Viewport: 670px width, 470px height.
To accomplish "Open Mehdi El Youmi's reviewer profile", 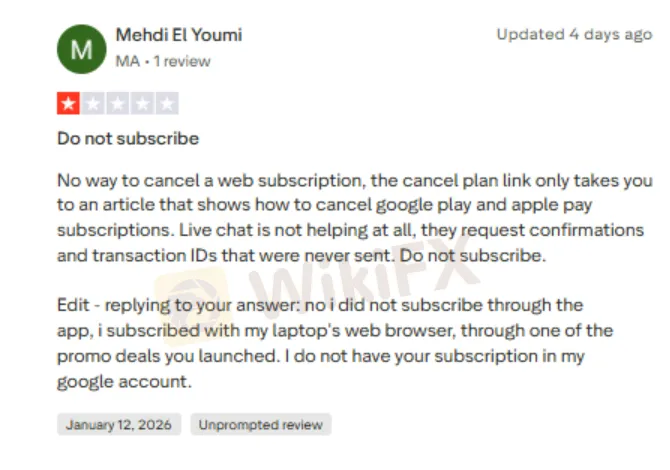I will pos(179,35).
